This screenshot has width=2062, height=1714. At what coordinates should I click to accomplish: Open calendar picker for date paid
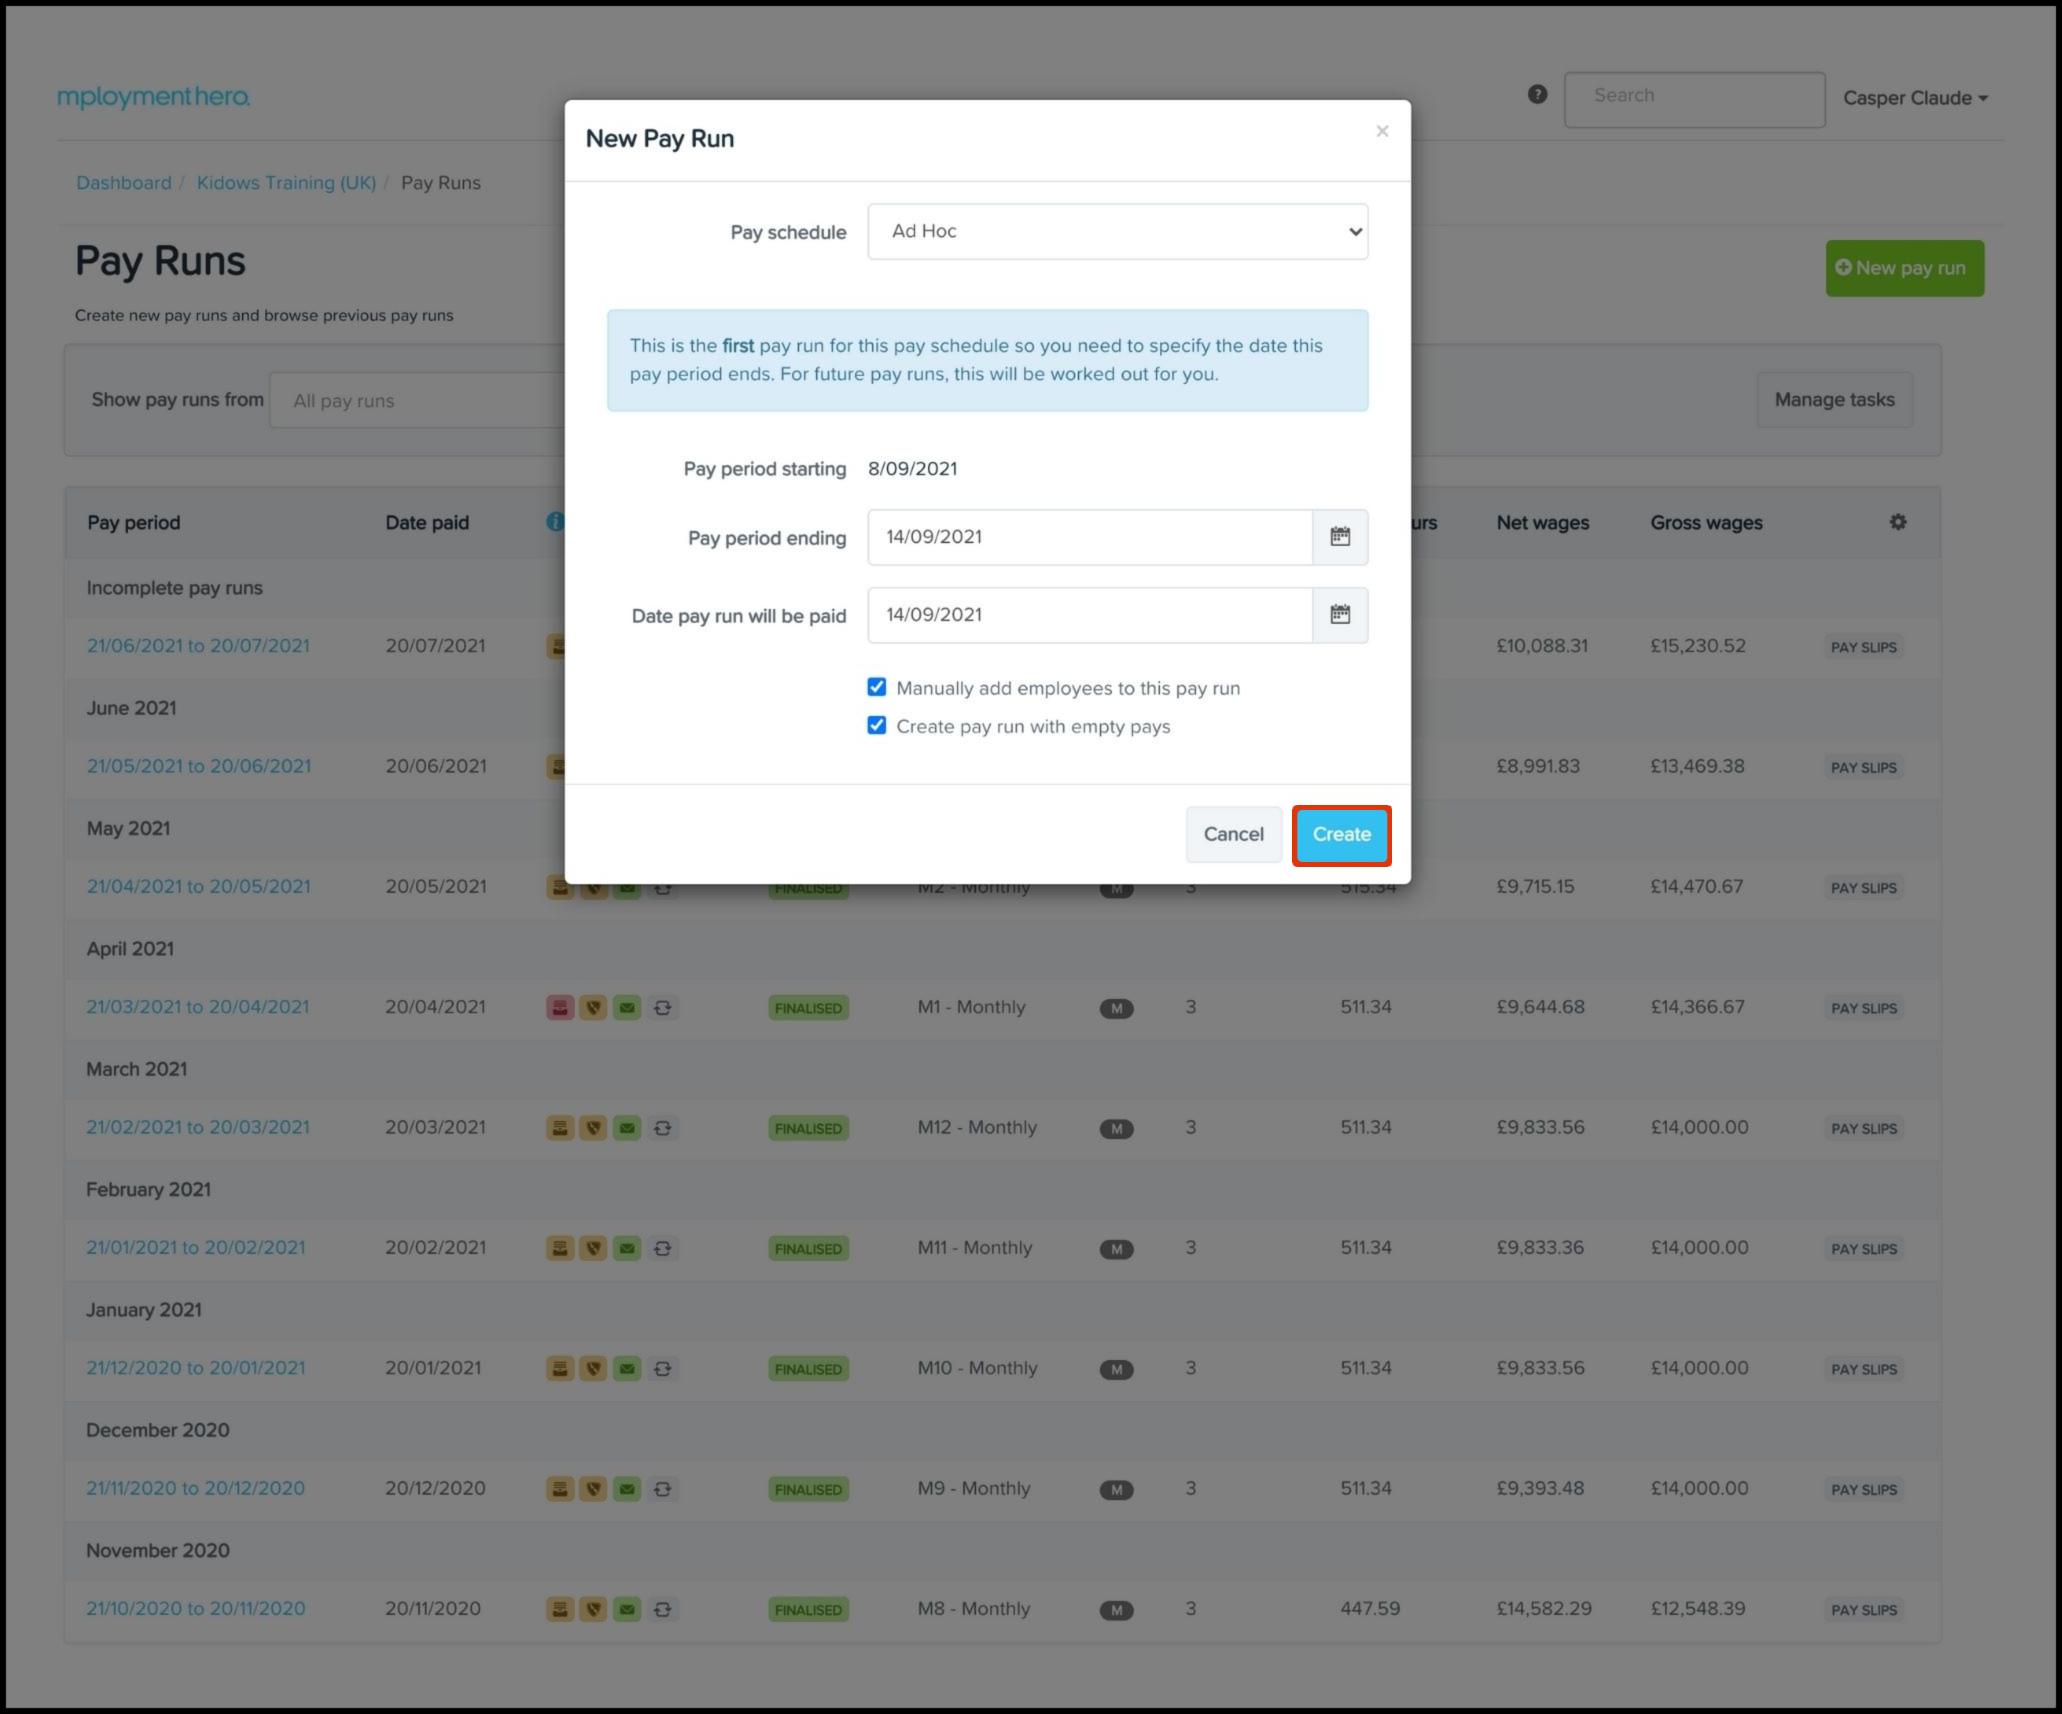point(1340,615)
